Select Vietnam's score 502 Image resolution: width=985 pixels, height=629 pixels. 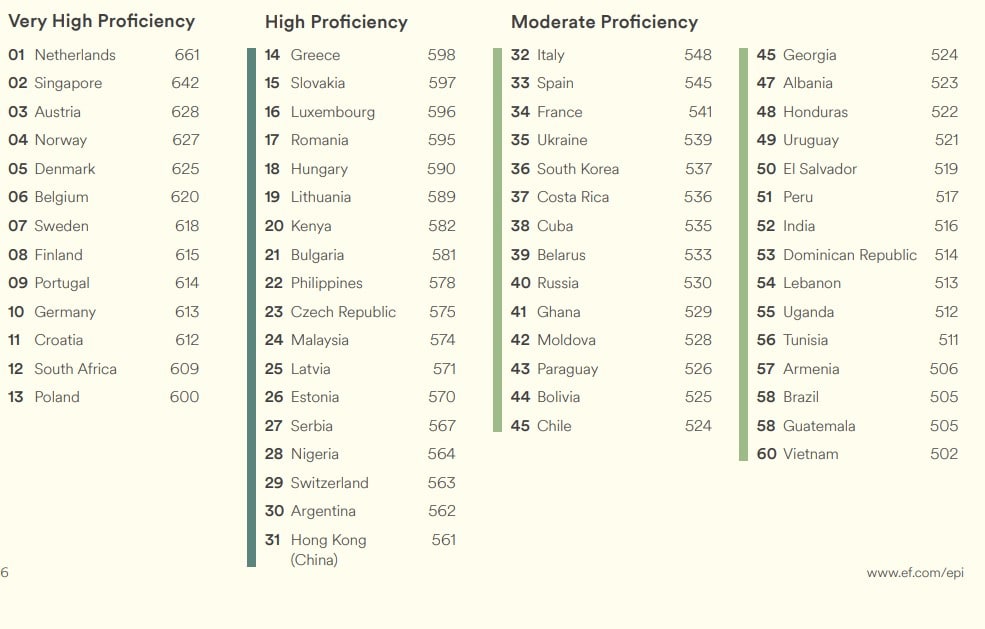pos(944,454)
